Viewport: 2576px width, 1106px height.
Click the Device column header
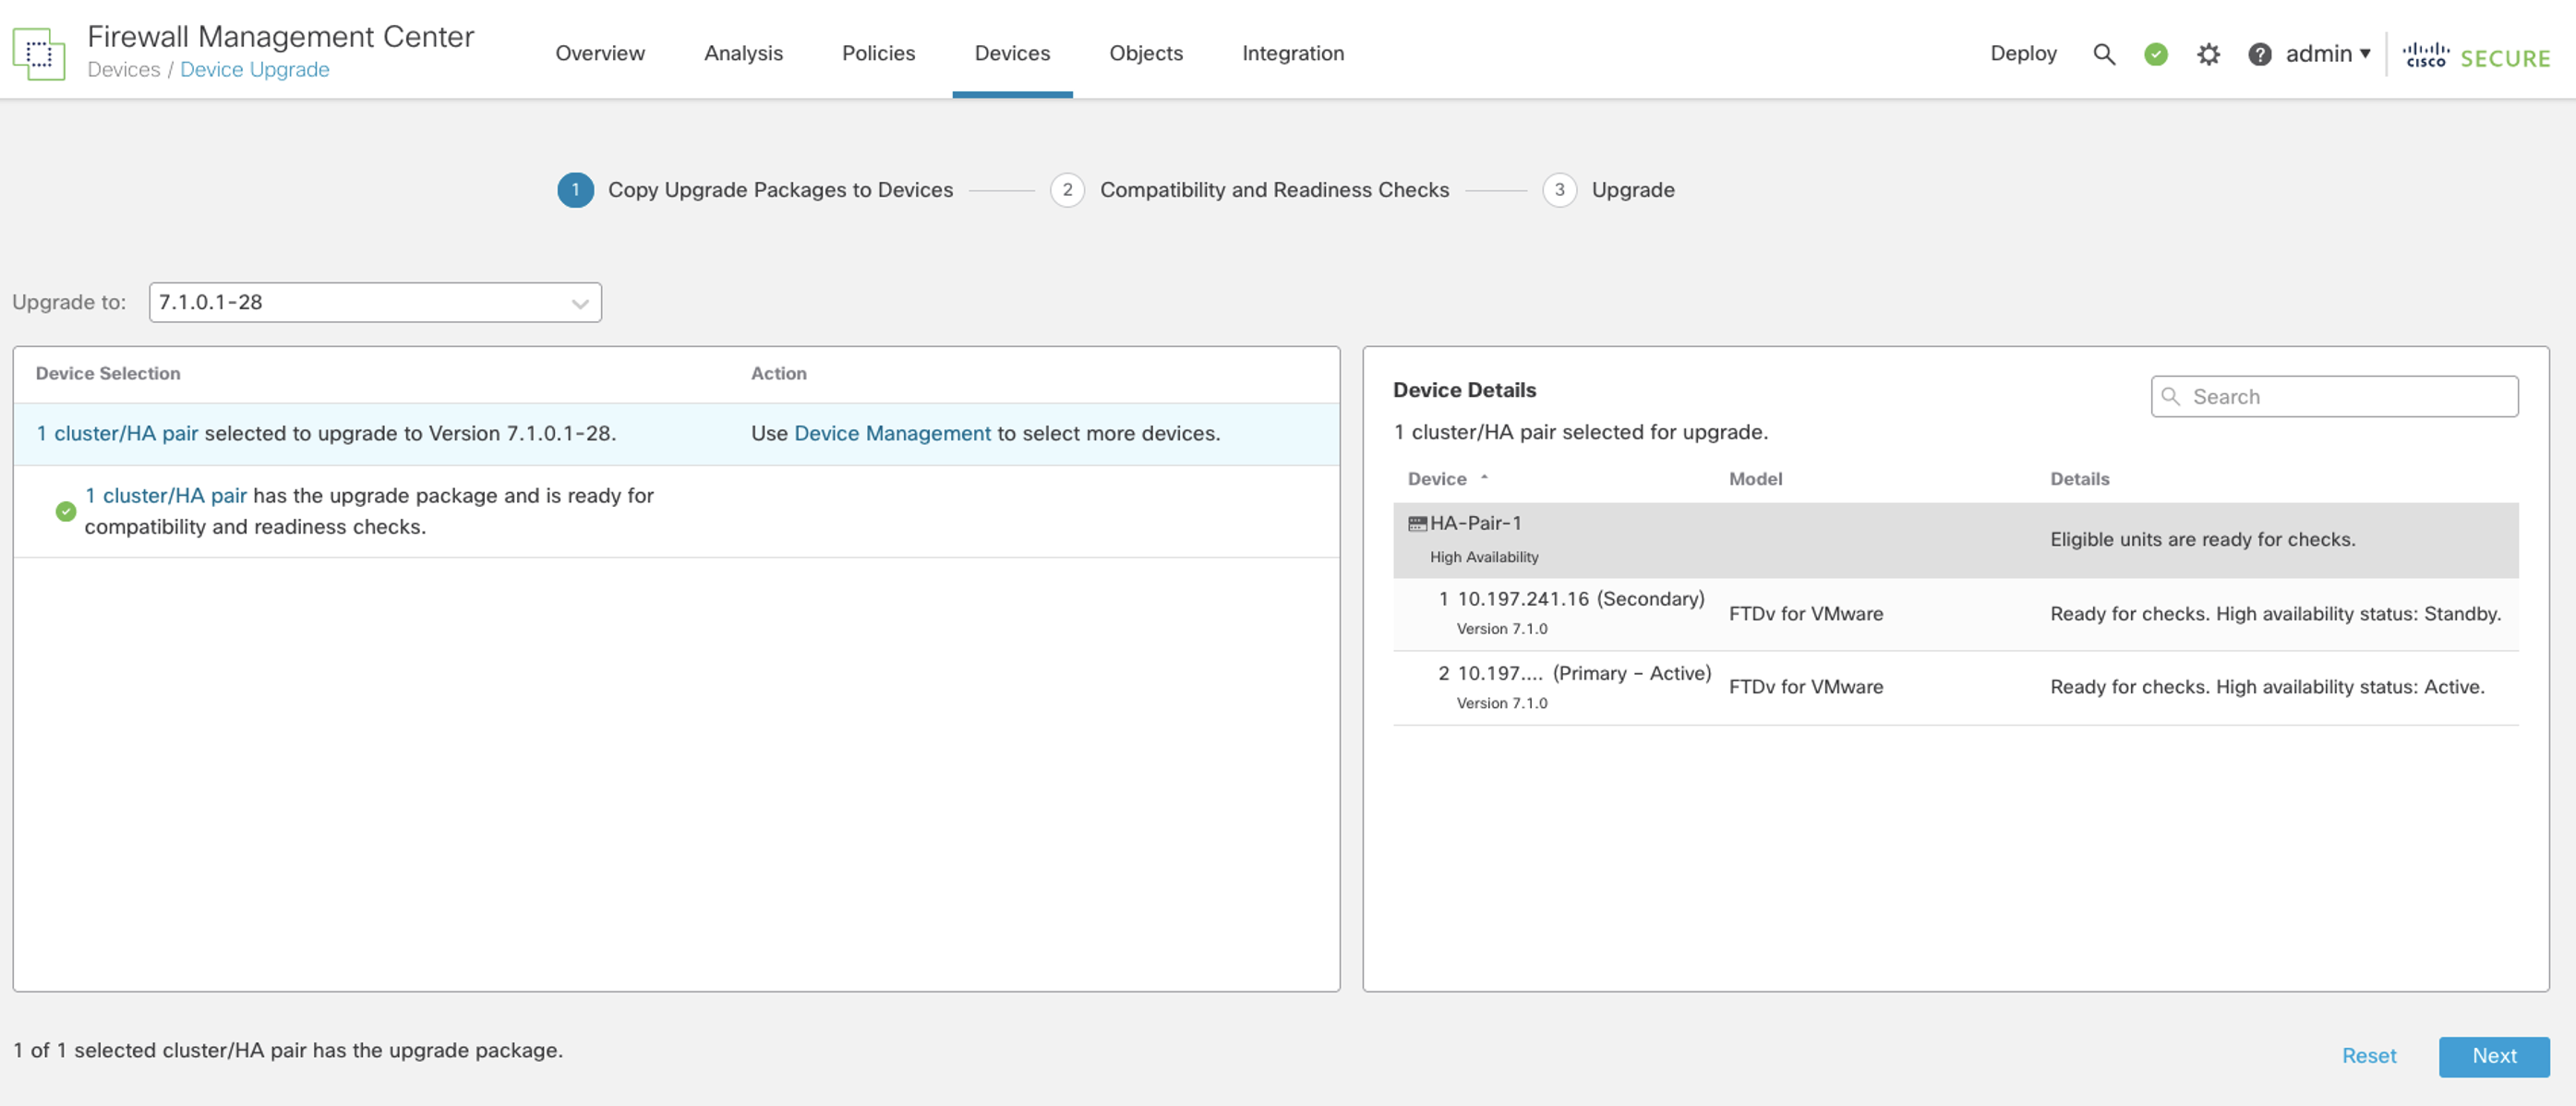[x=1437, y=479]
